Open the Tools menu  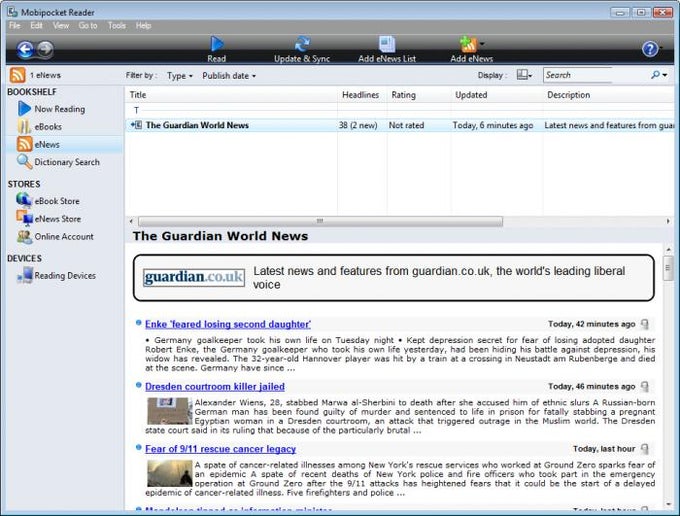click(x=117, y=26)
